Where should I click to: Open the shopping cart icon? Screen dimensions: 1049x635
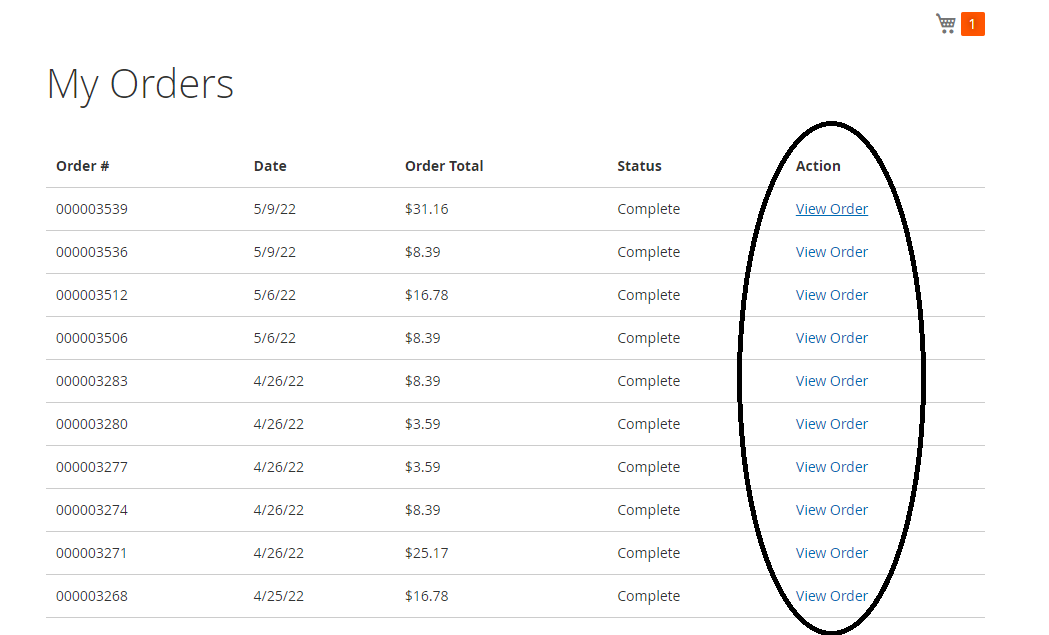click(x=946, y=24)
